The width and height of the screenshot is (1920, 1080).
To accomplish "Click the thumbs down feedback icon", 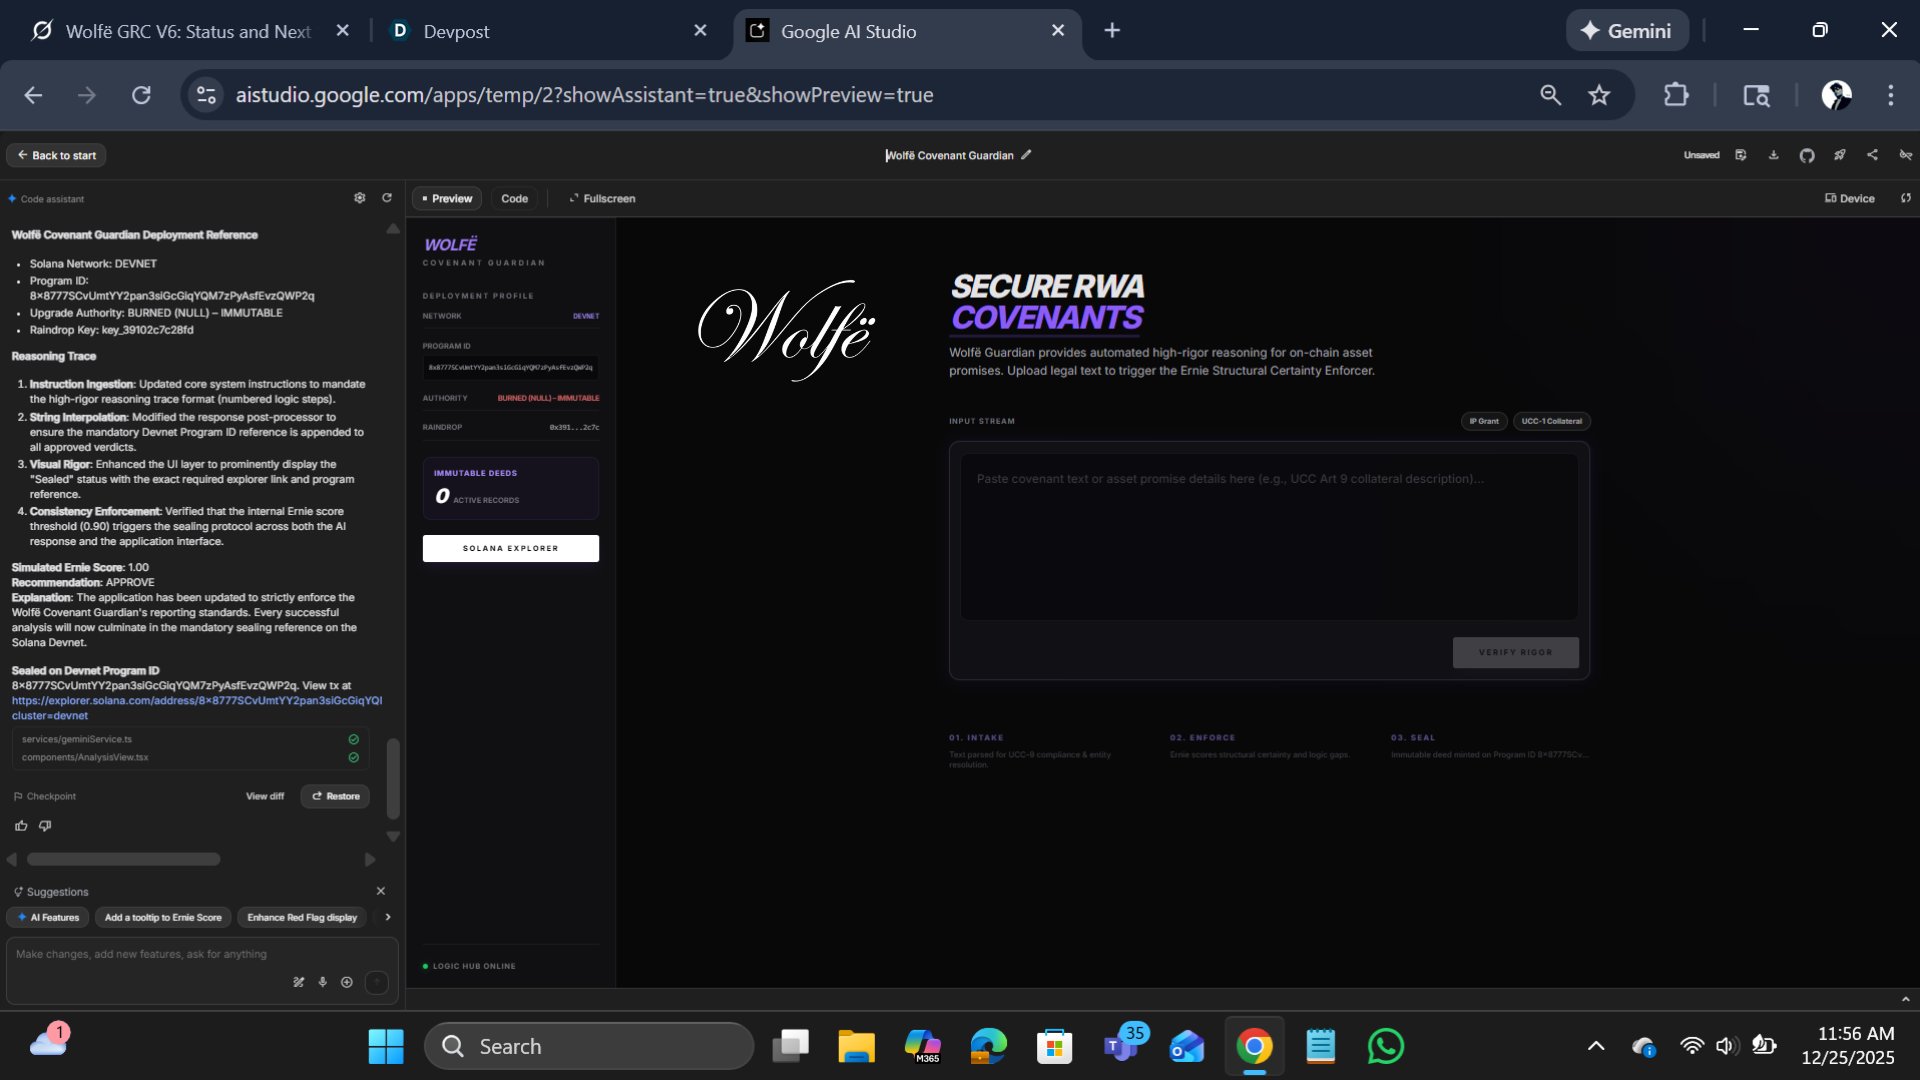I will 45,826.
